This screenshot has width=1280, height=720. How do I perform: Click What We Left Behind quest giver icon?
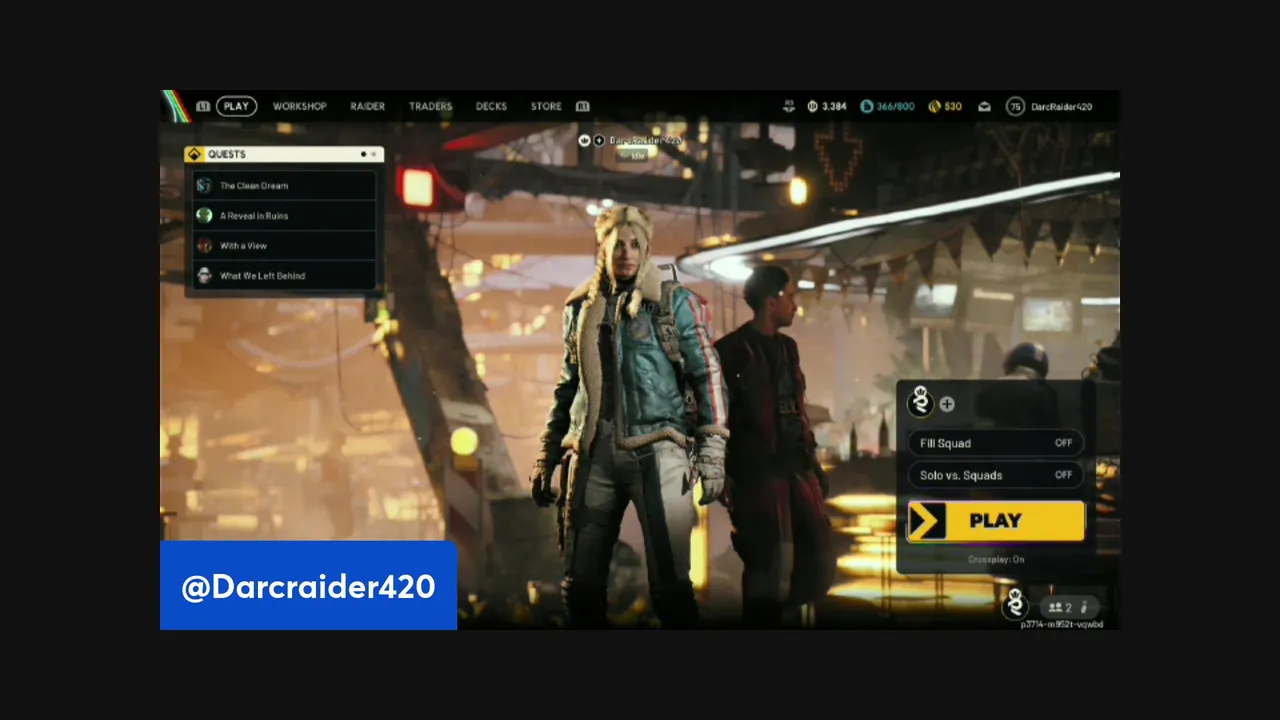pyautogui.click(x=204, y=275)
